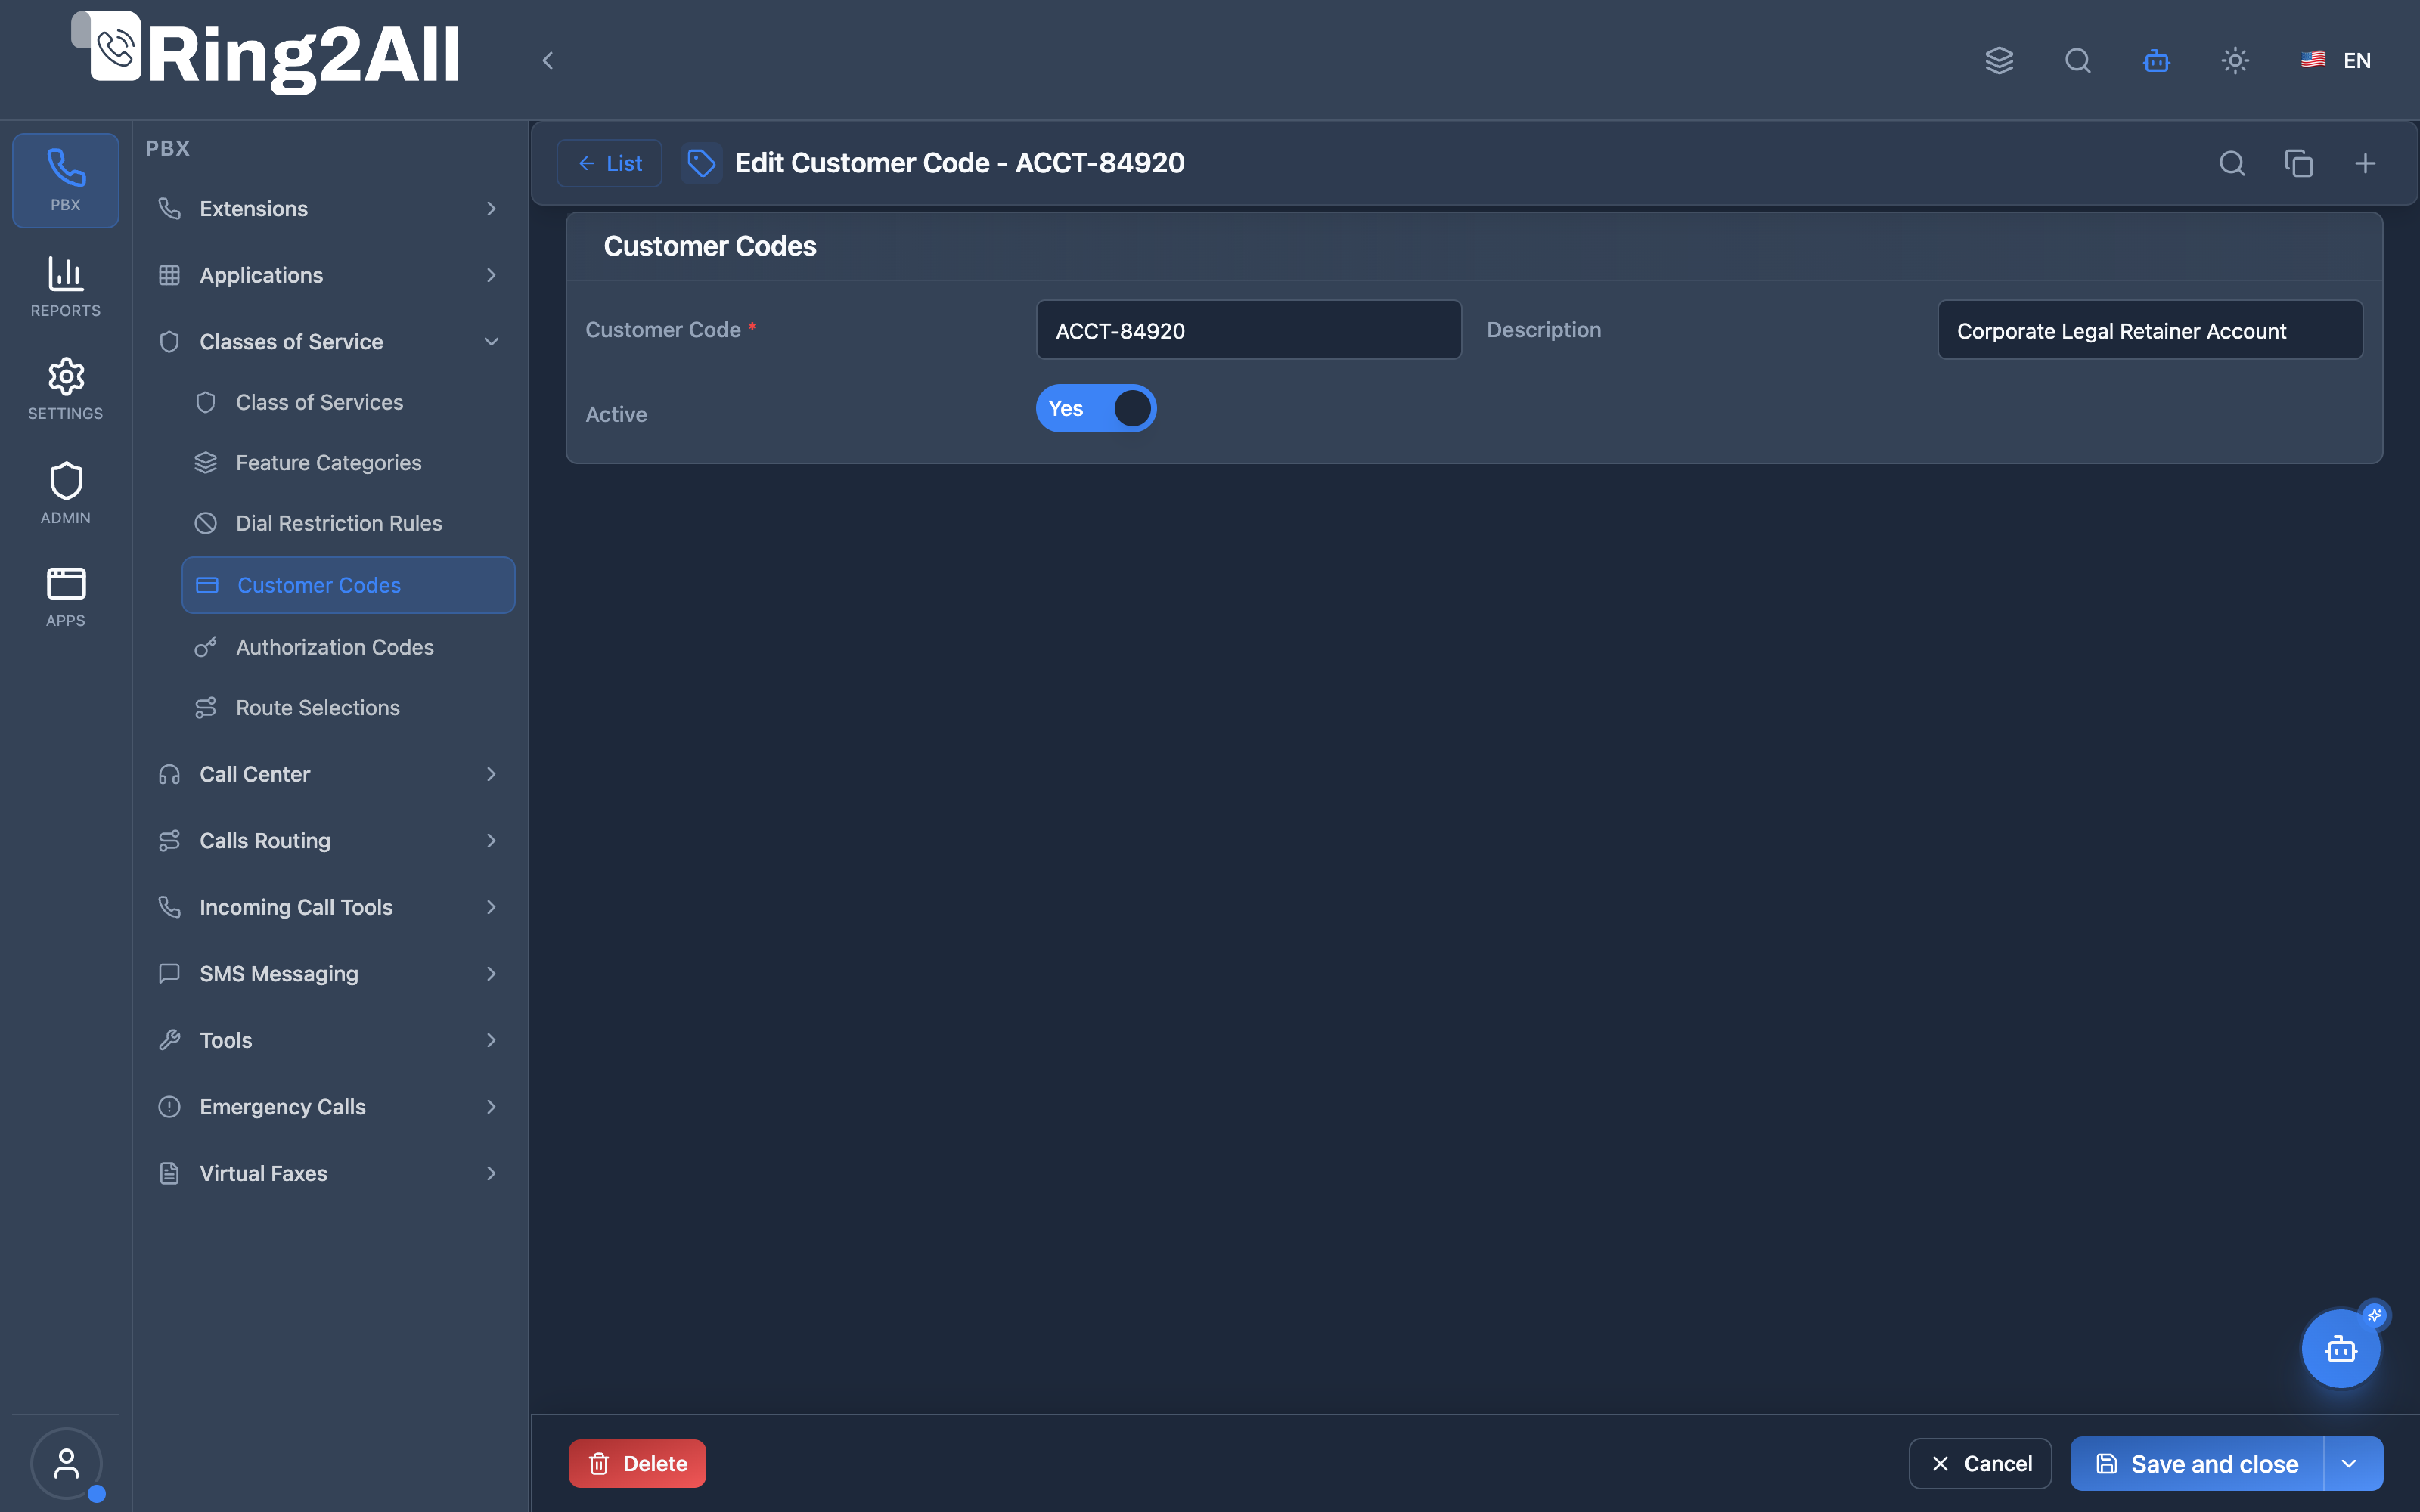
Task: Collapse sidebar with the back chevron
Action: [548, 60]
